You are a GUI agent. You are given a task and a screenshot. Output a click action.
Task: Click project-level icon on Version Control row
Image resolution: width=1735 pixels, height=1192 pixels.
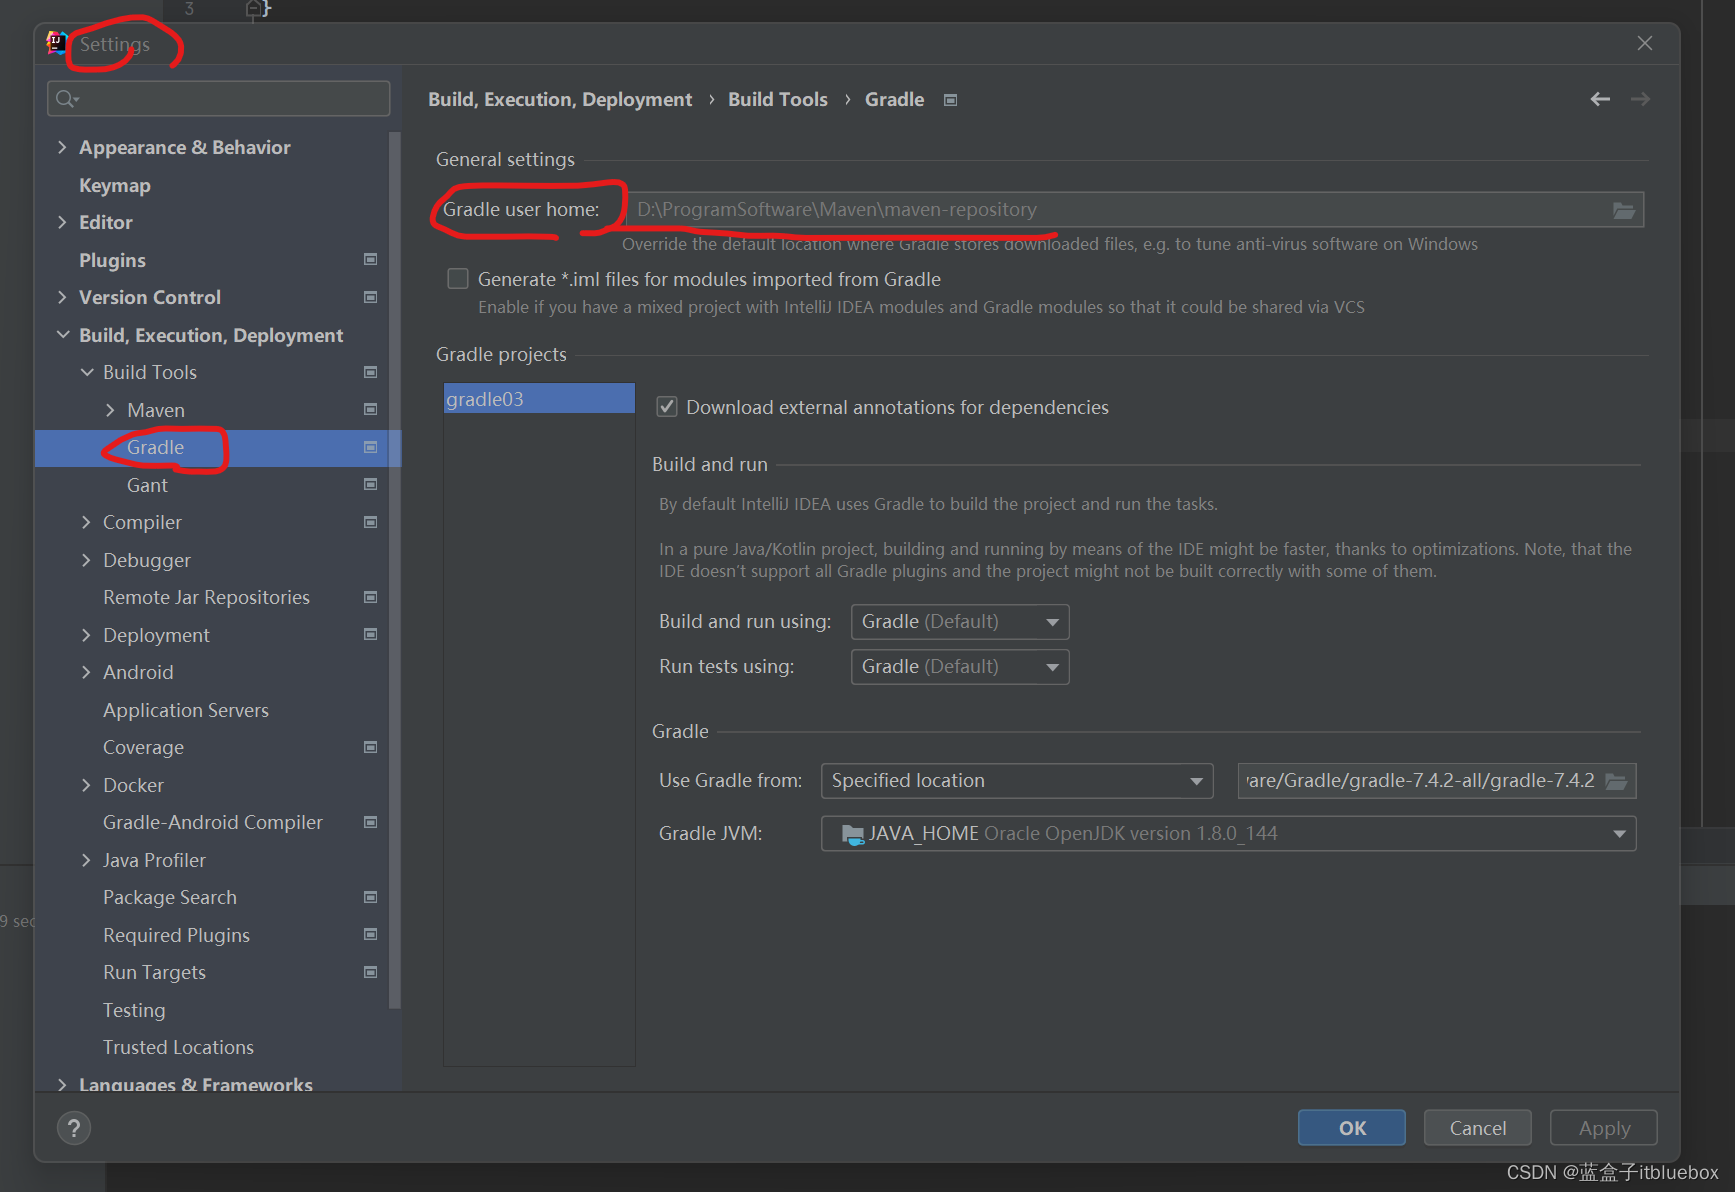click(370, 297)
